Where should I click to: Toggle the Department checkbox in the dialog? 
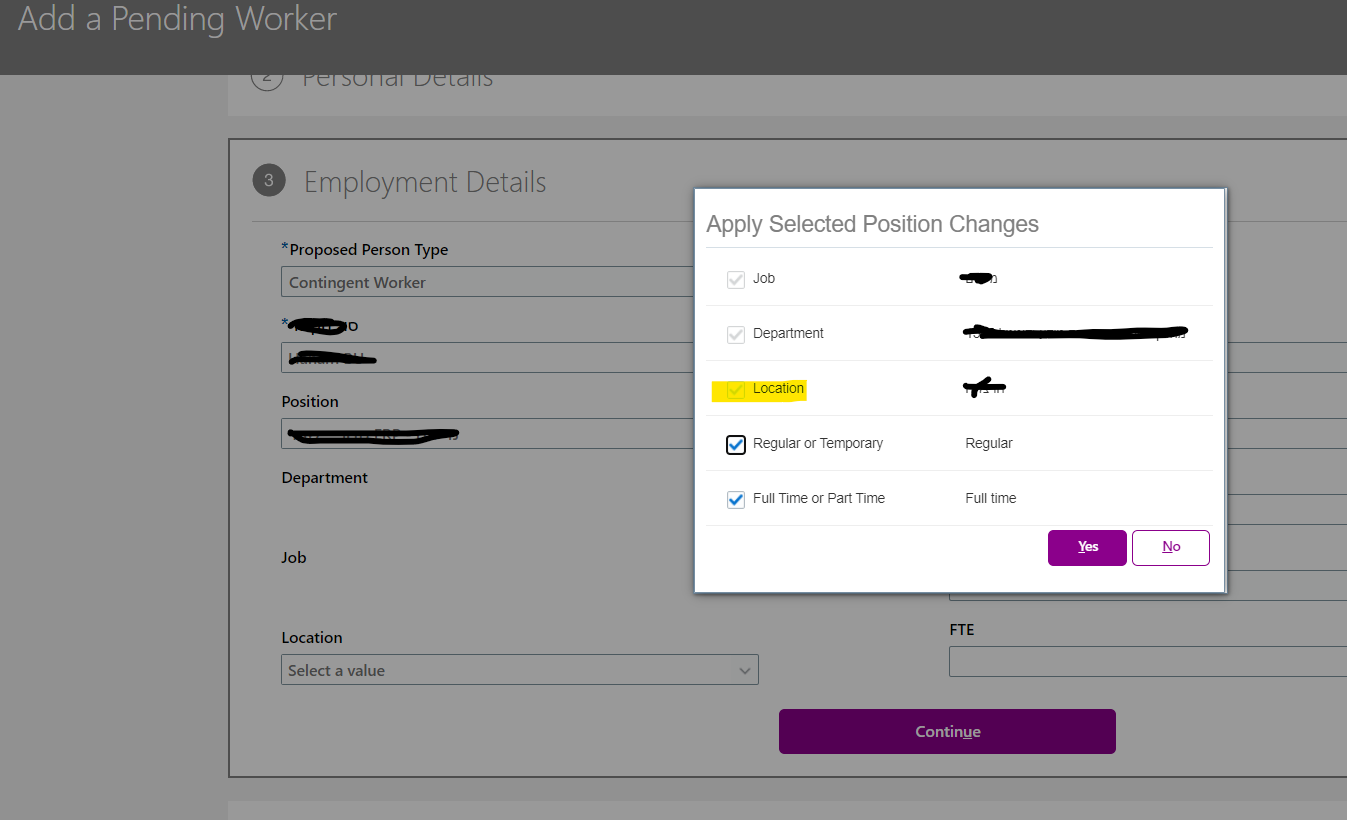[x=736, y=334]
